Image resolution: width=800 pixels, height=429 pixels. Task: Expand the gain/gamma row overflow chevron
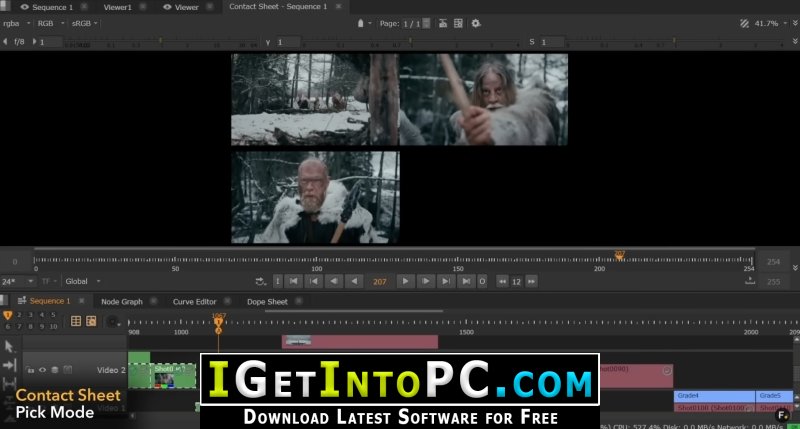[x=795, y=41]
